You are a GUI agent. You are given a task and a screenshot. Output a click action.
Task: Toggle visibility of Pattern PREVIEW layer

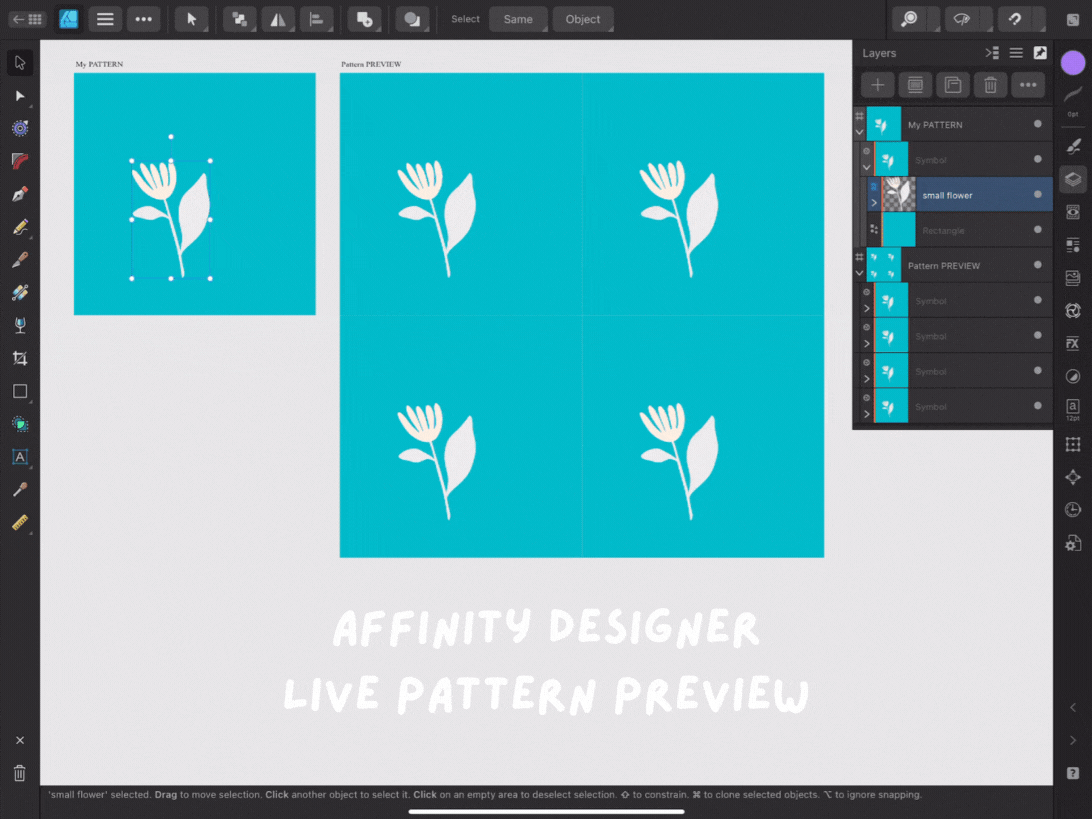click(1038, 265)
